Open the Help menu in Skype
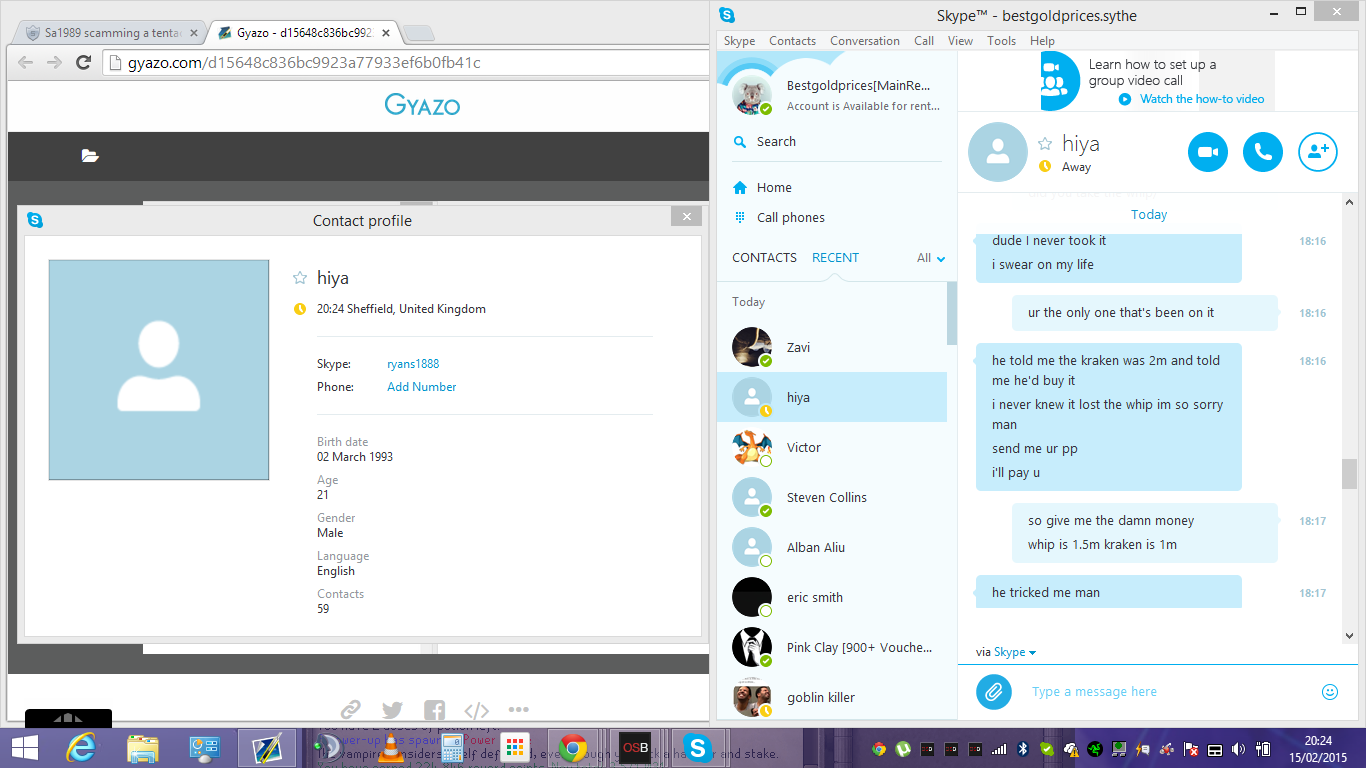 click(1042, 41)
